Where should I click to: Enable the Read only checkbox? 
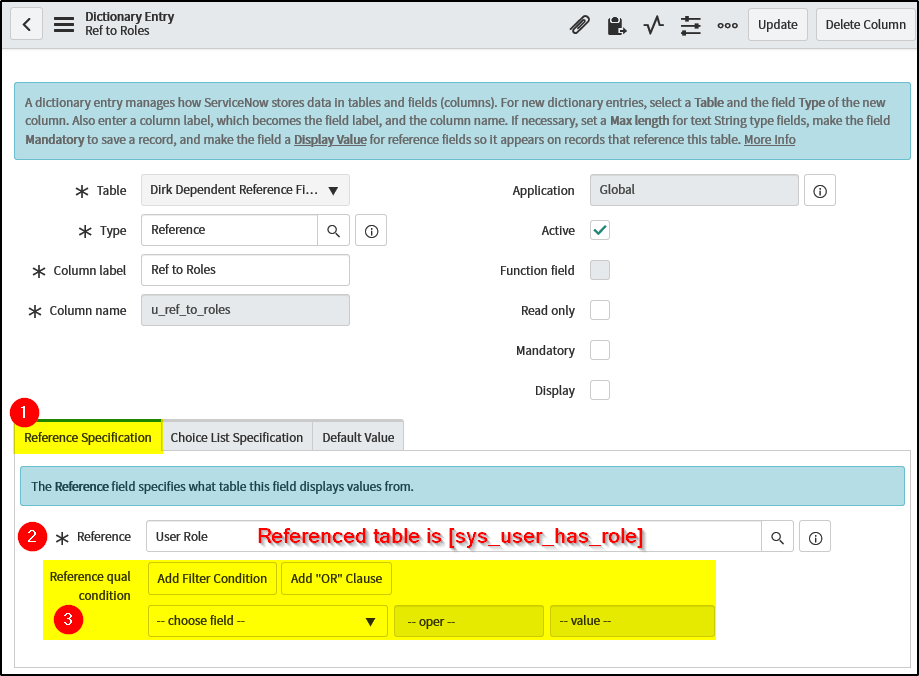[600, 310]
